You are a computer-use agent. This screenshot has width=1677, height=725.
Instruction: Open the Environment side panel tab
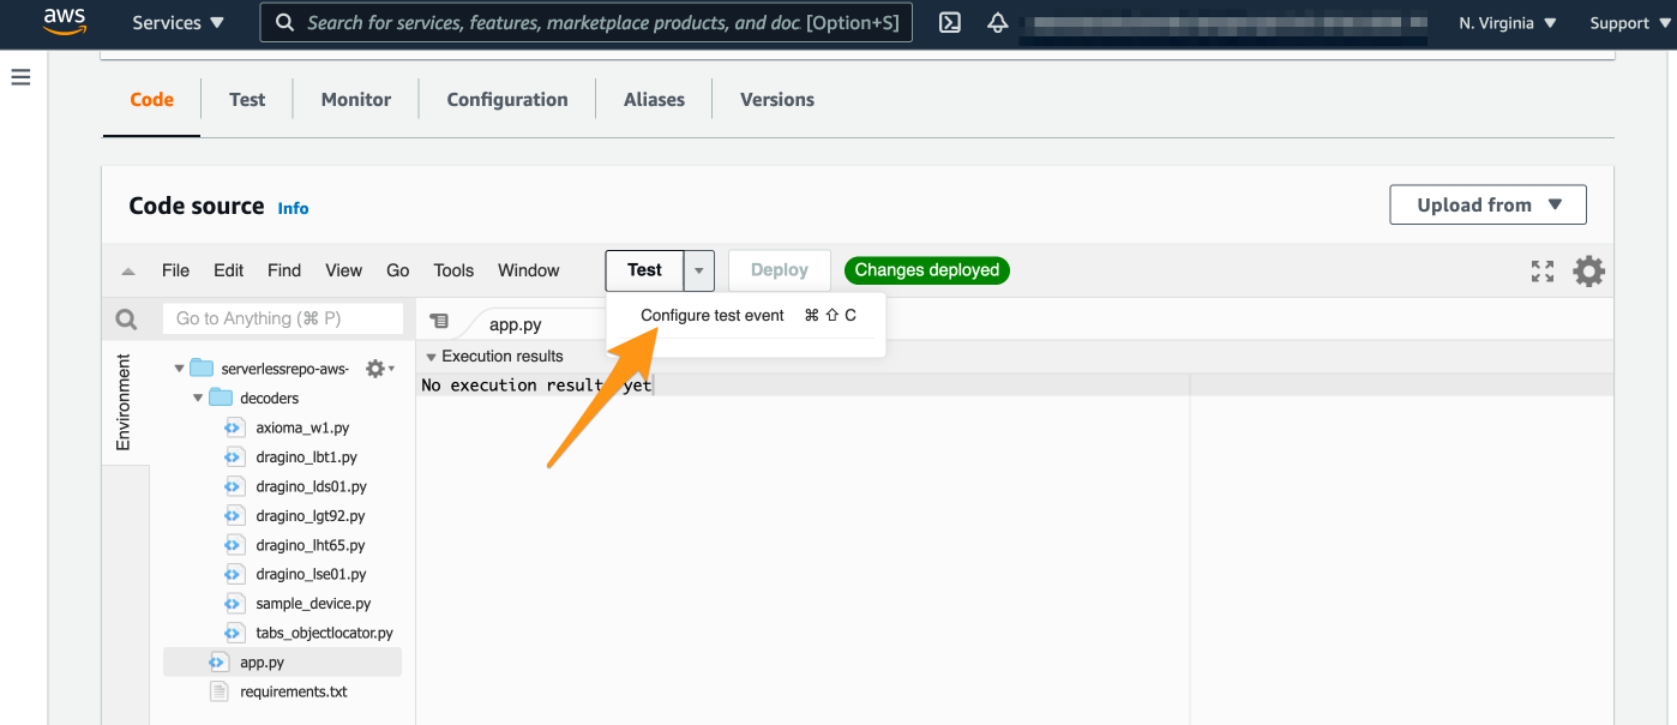(124, 402)
